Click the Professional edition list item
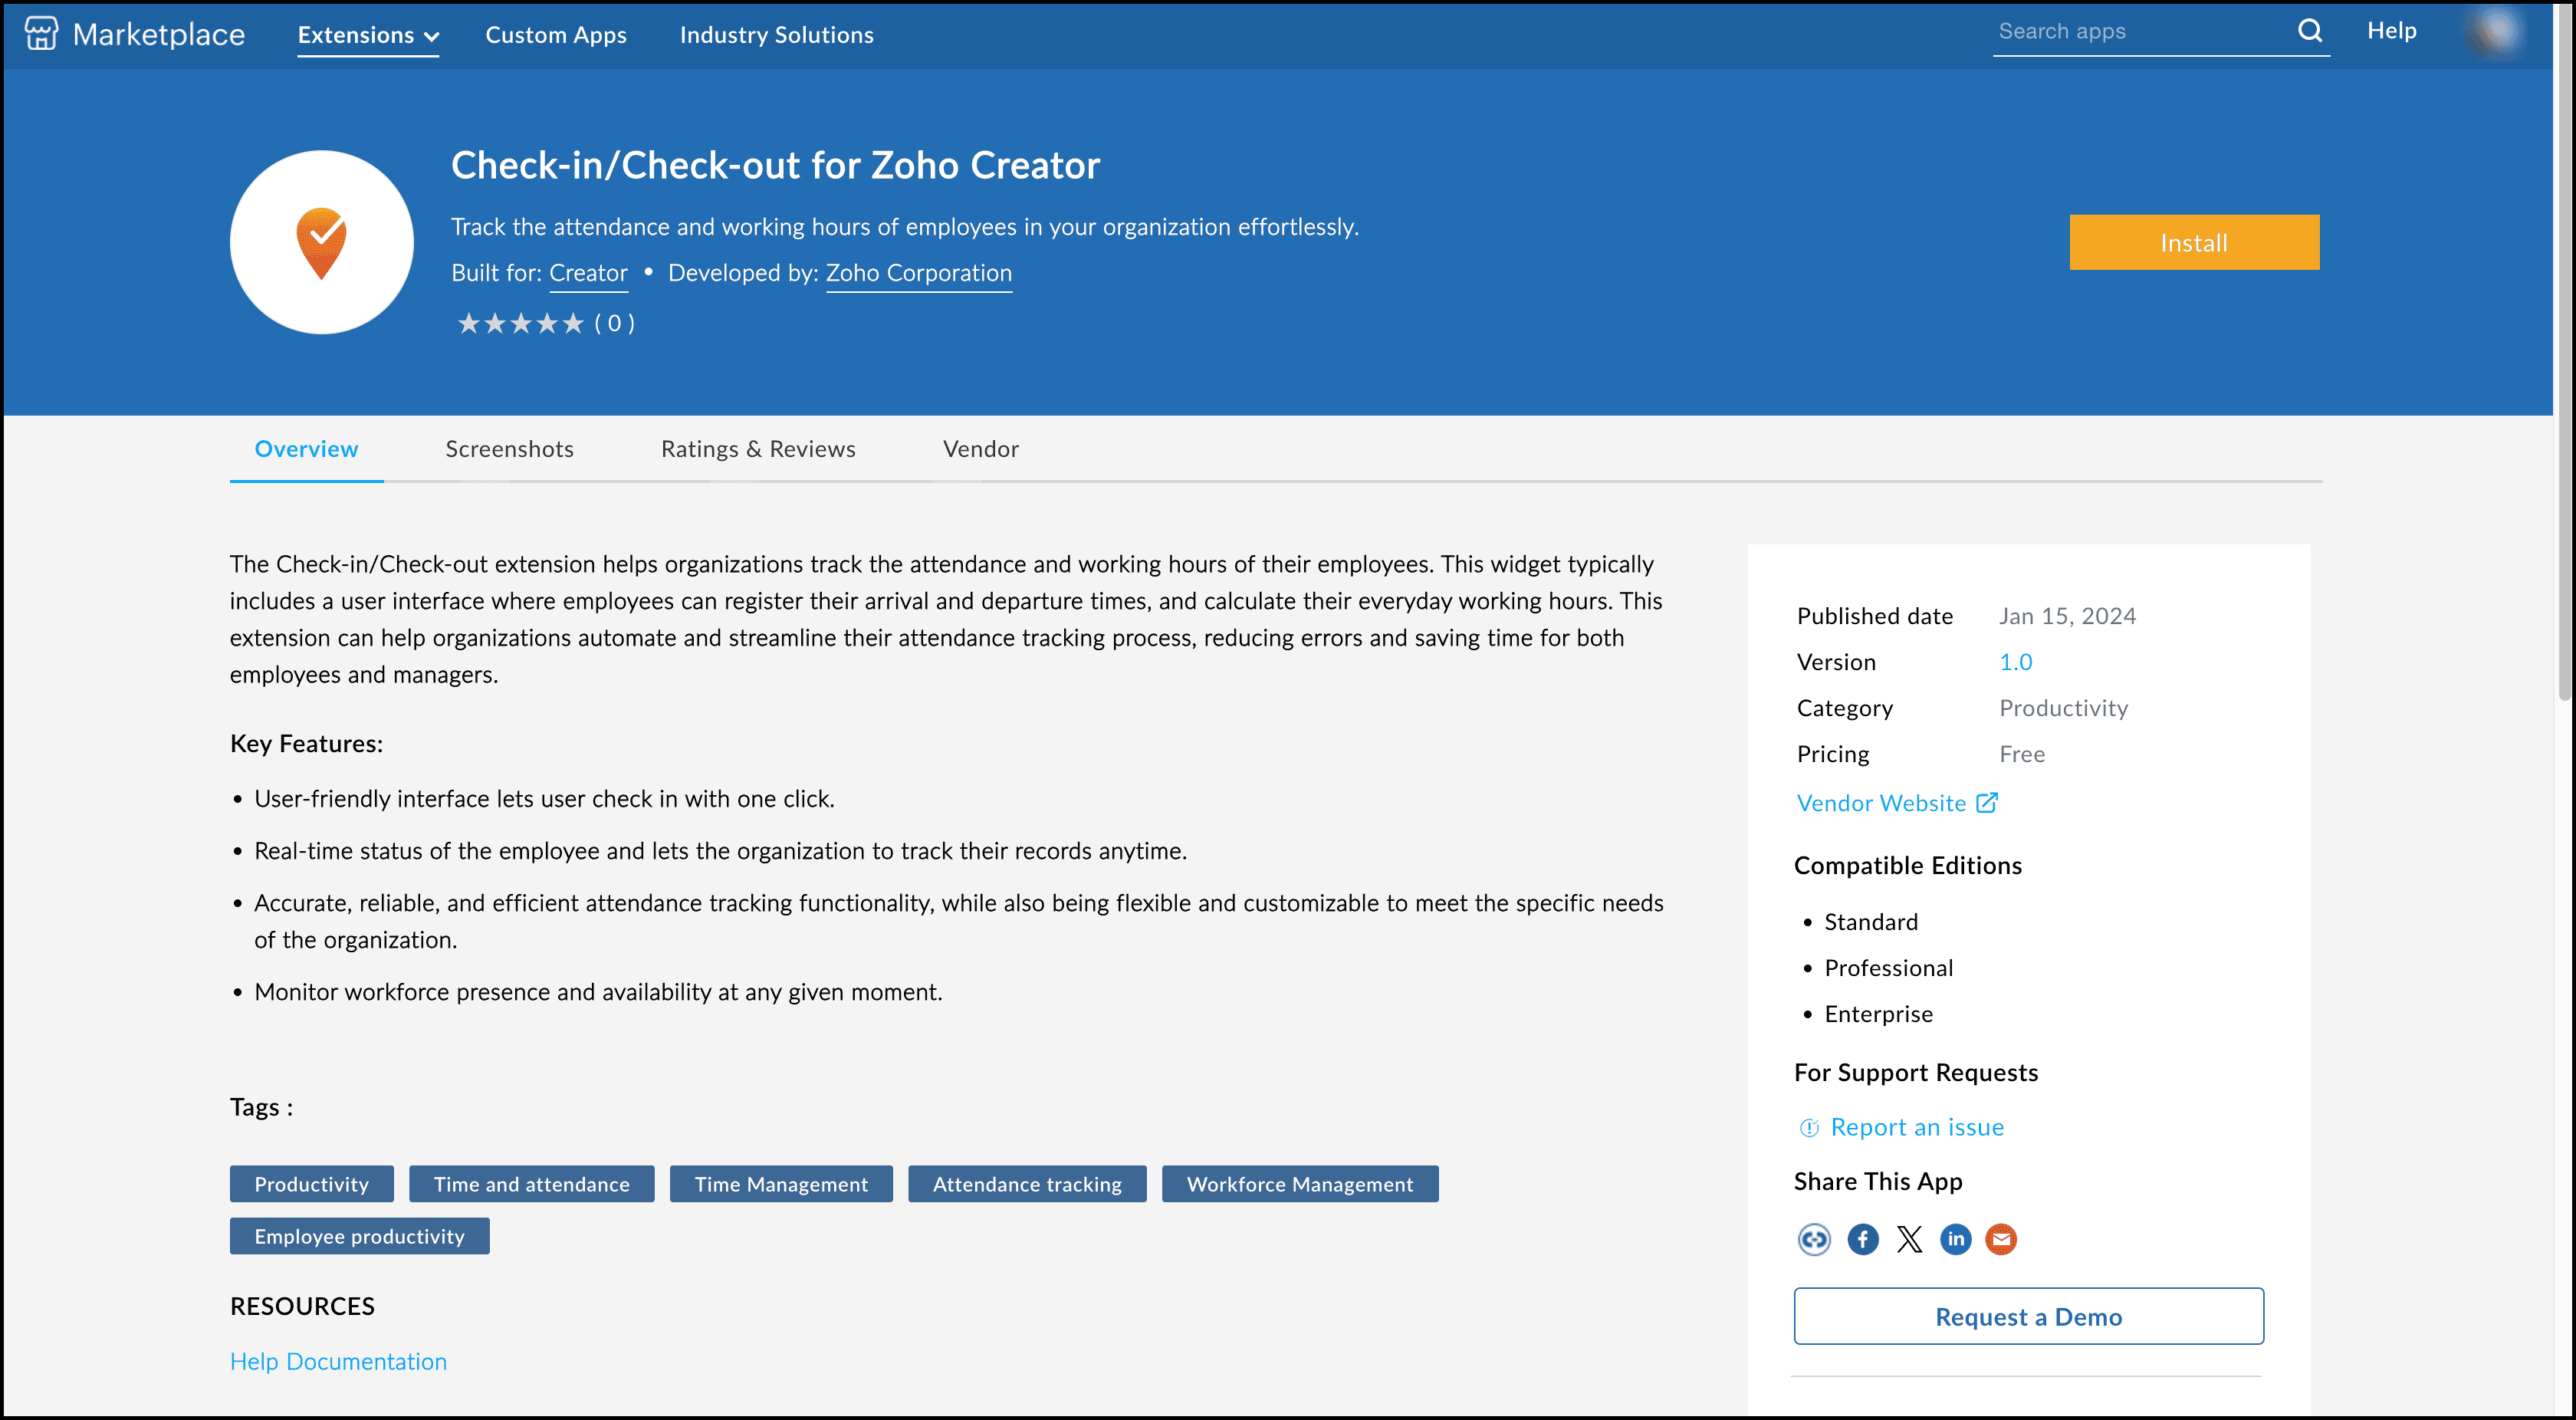 [1888, 968]
